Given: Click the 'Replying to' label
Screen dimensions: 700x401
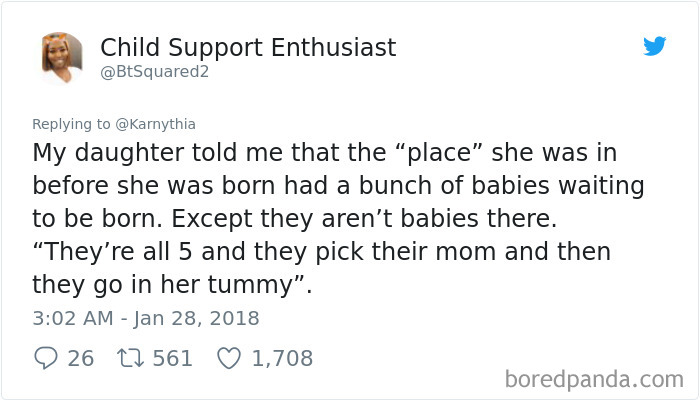Looking at the screenshot, I should 72,124.
